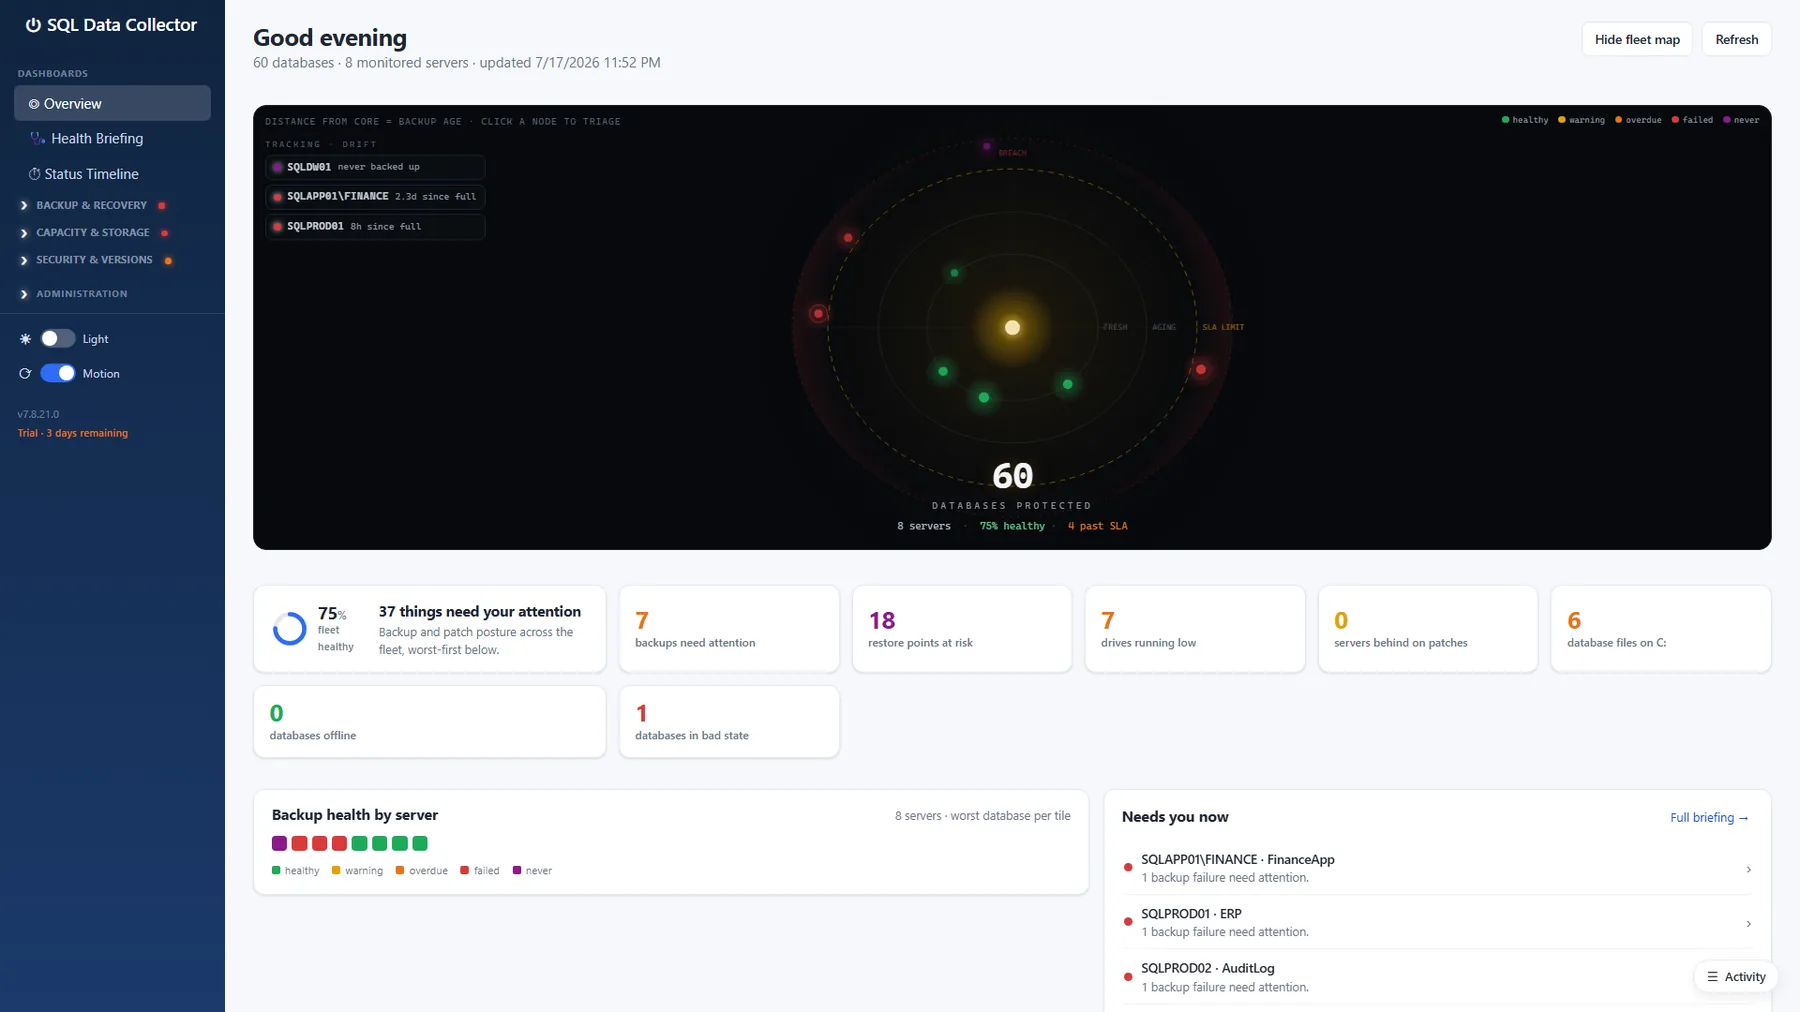Click the Health Briefing stethoscope icon

[x=37, y=139]
